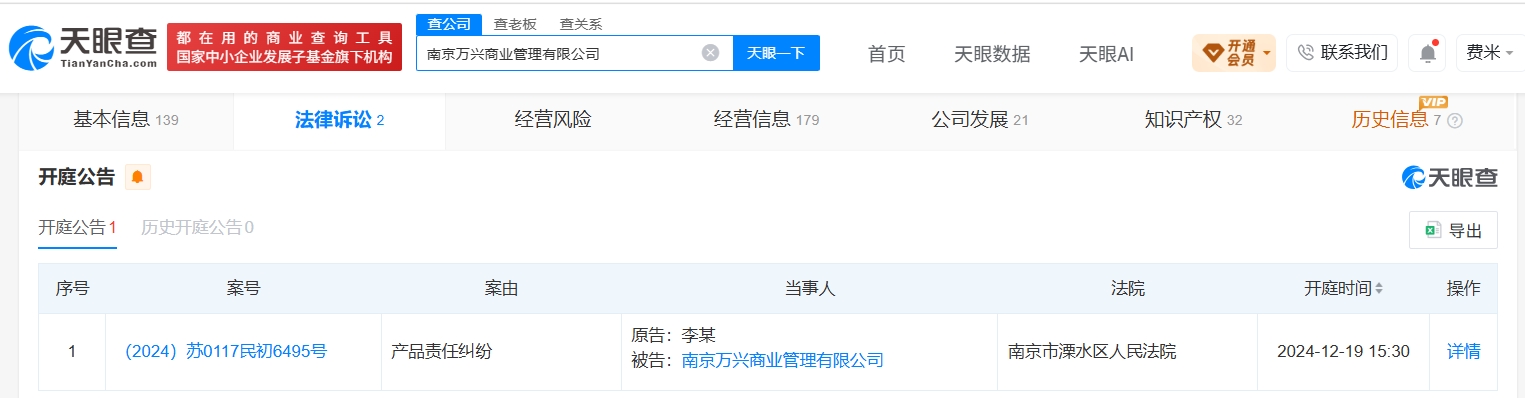Click the 案由 column header
This screenshot has width=1525, height=398.
point(501,289)
